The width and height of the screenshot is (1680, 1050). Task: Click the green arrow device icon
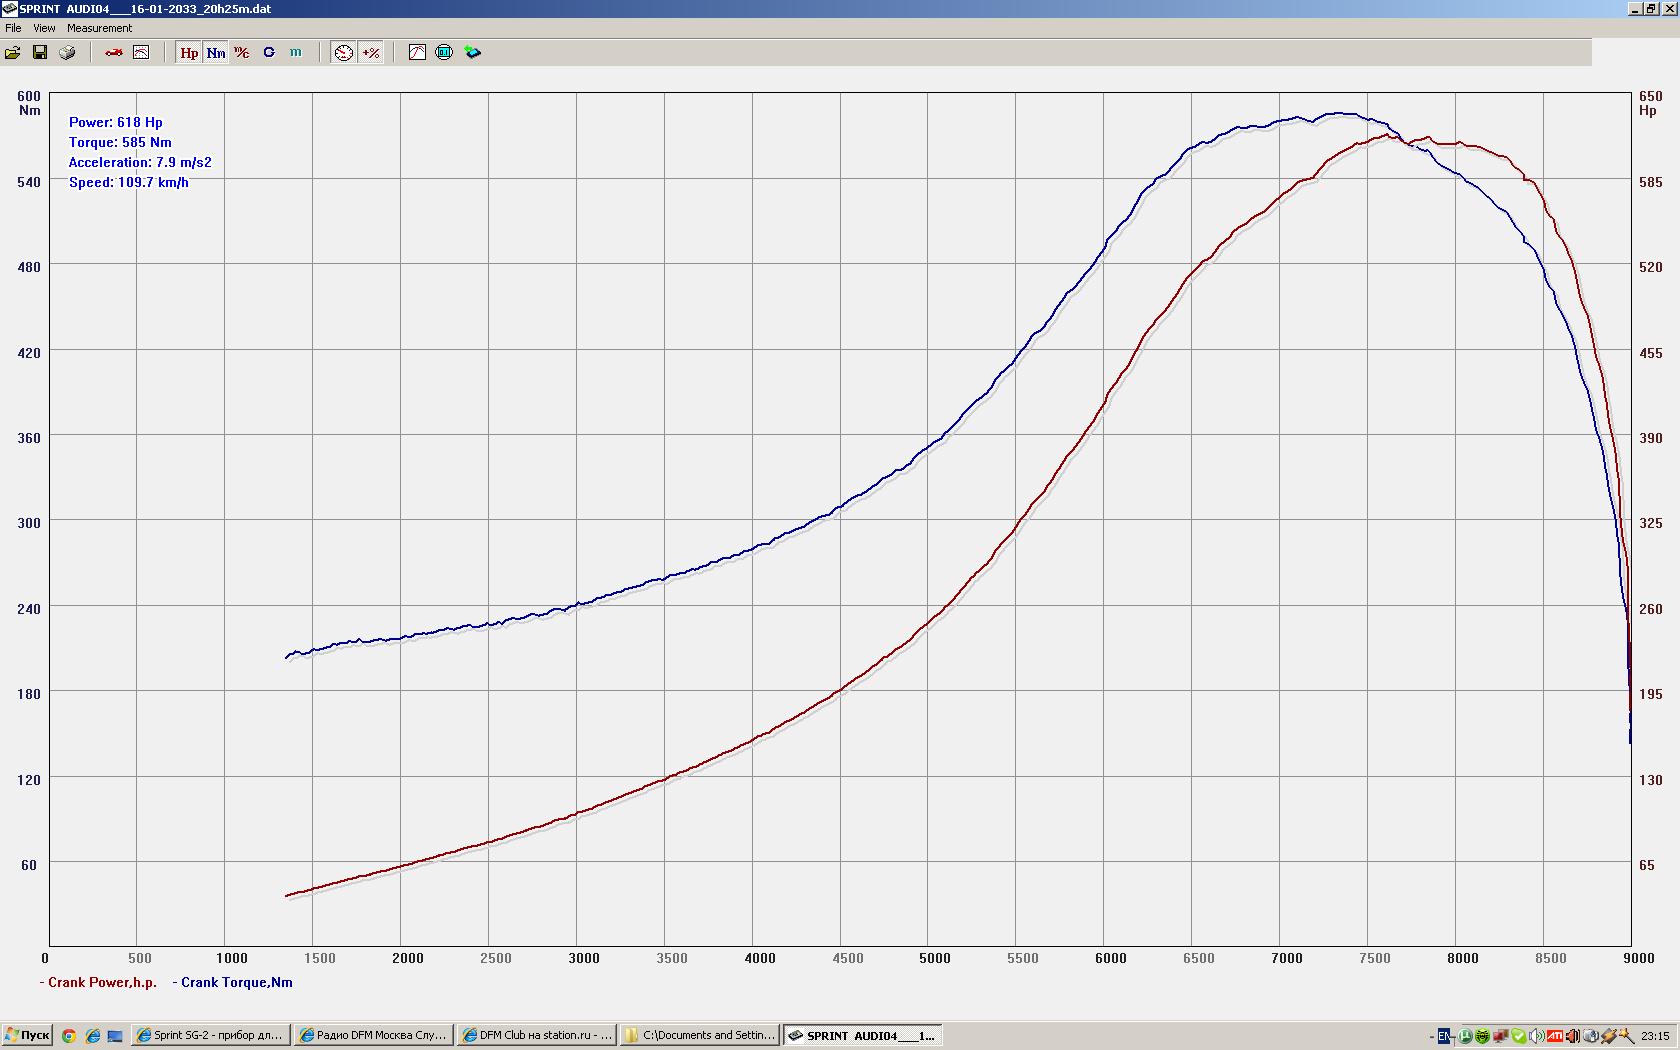473,52
